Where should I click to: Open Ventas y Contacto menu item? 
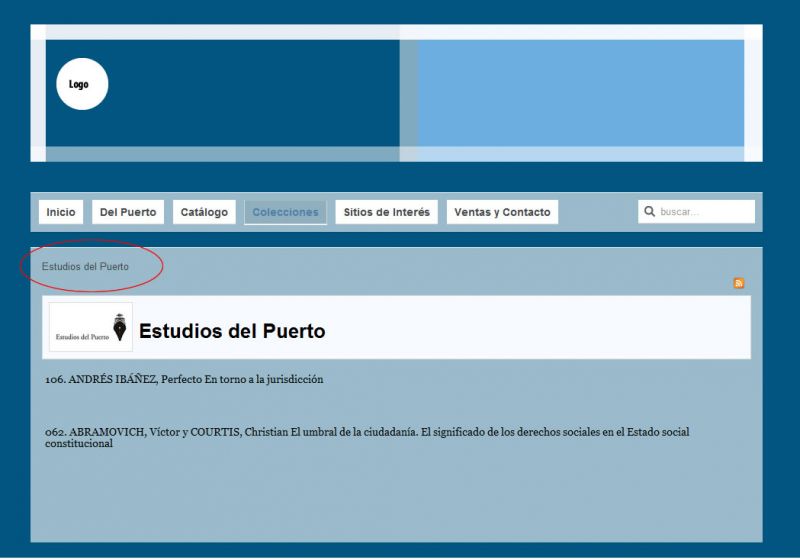click(503, 212)
